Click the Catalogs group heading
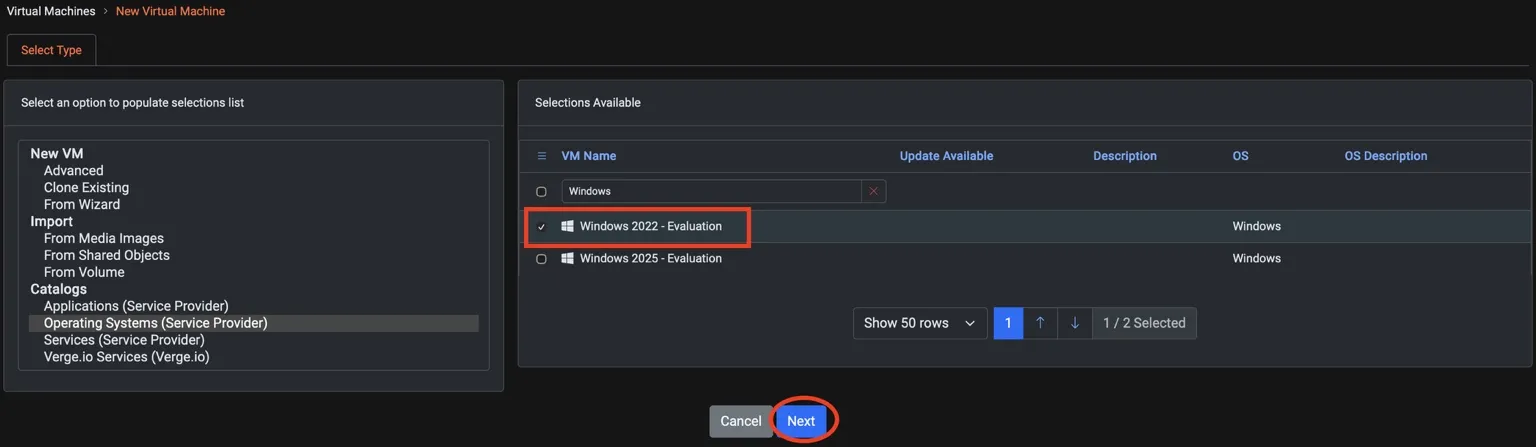The height and width of the screenshot is (447, 1536). click(59, 289)
